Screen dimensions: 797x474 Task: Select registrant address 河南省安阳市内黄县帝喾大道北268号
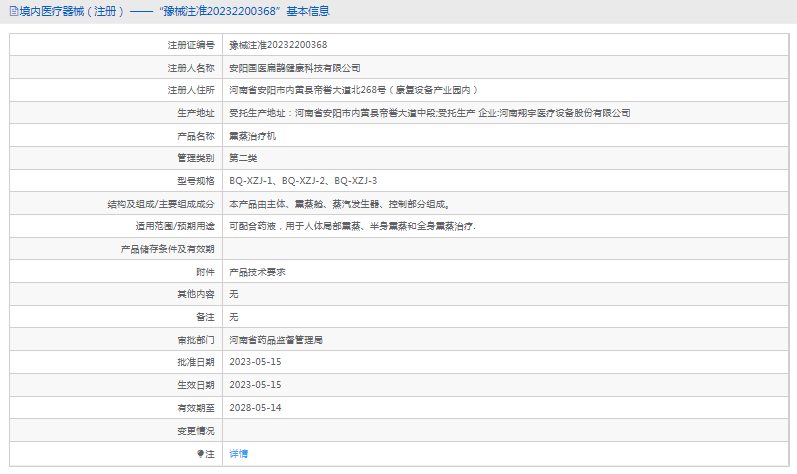coord(354,90)
